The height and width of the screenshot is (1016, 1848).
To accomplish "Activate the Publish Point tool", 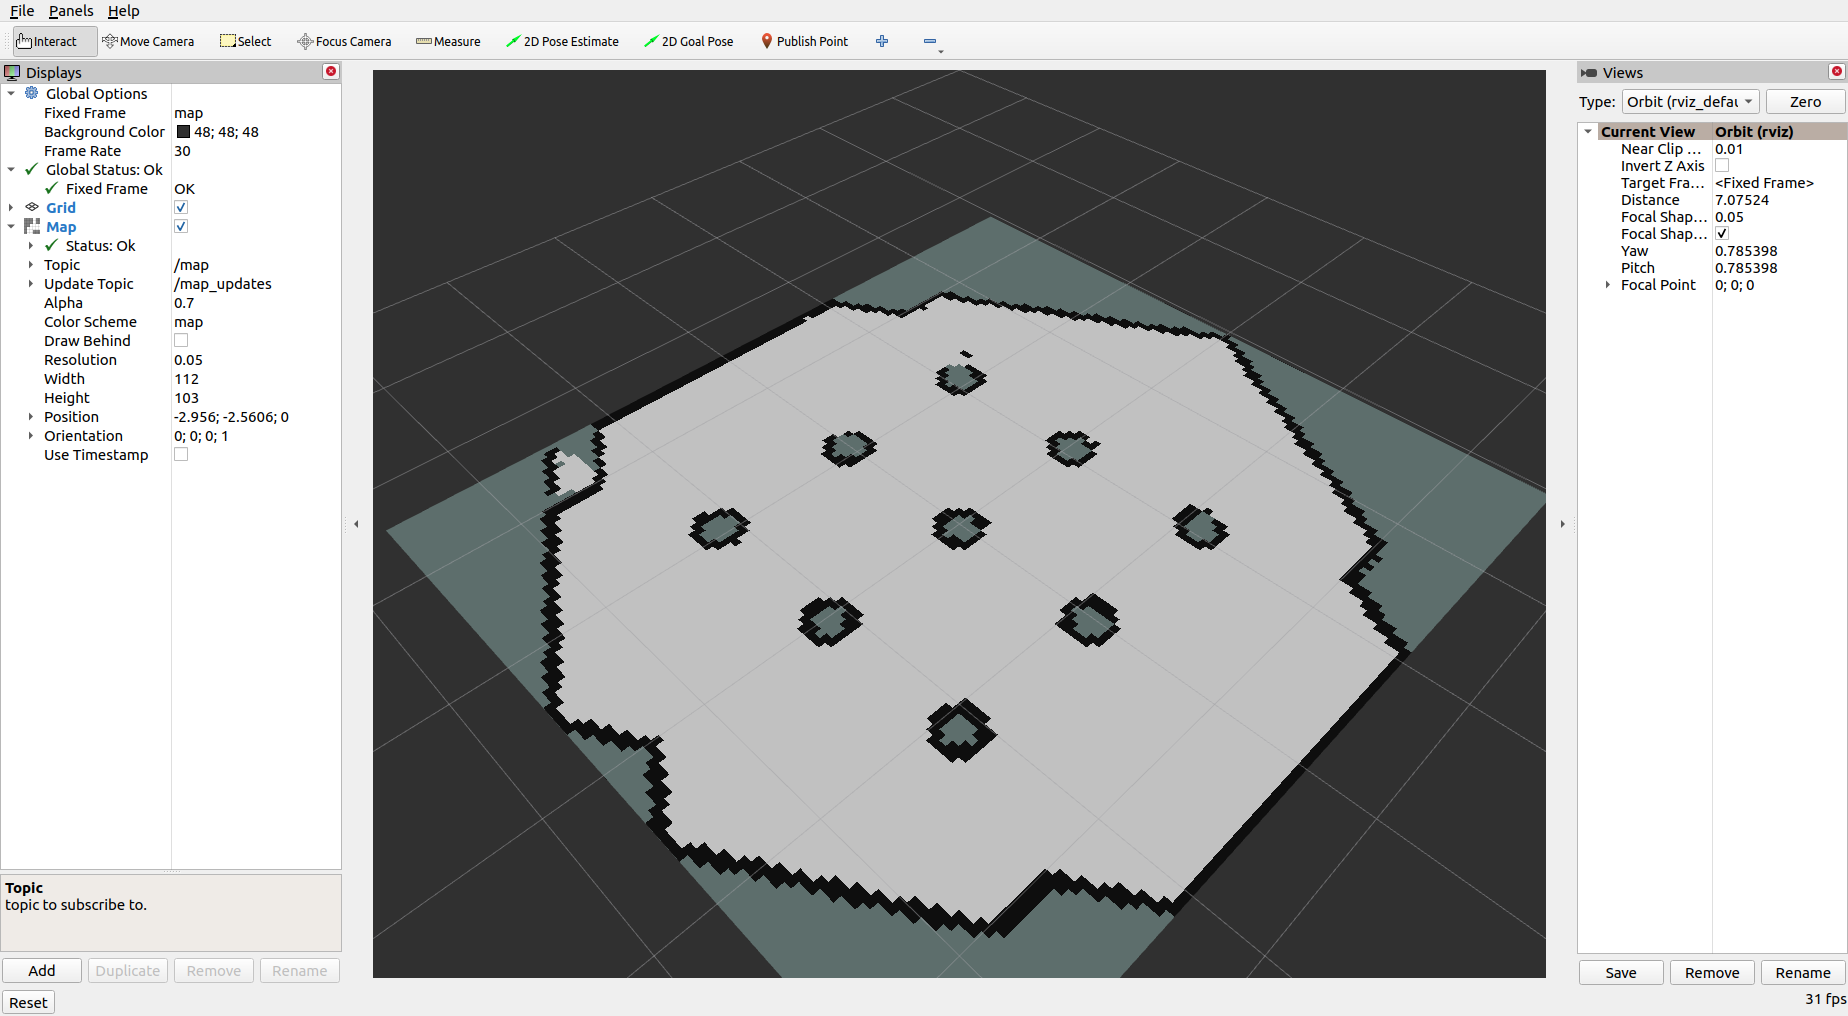I will [805, 41].
